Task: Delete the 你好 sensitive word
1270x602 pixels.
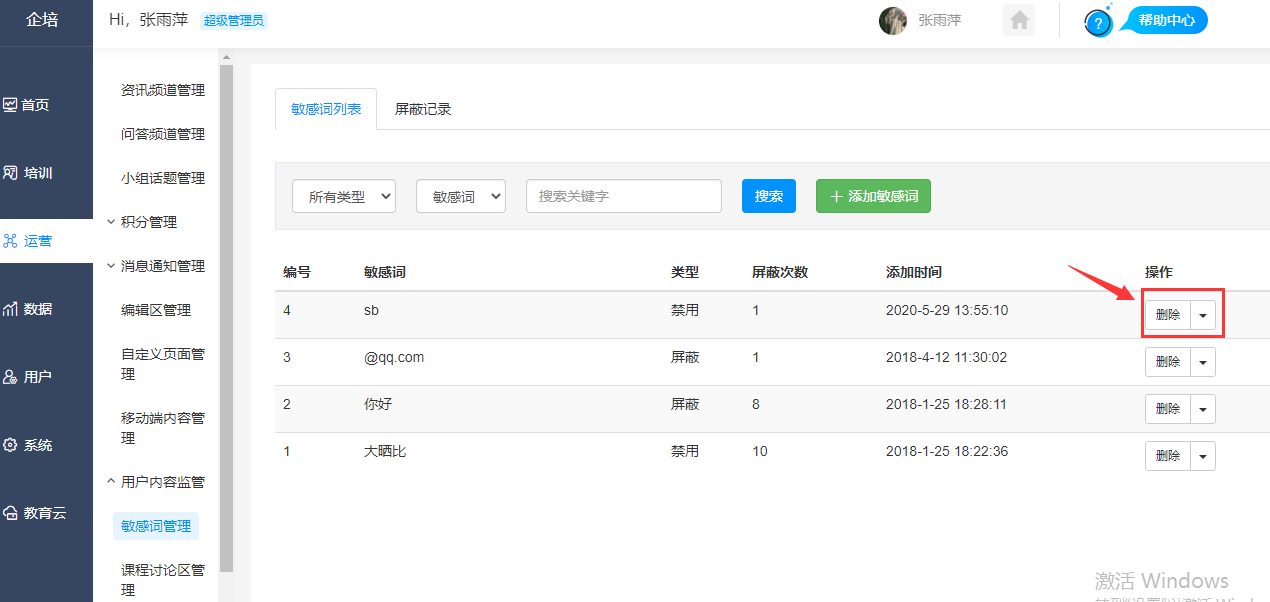Action: click(1168, 409)
